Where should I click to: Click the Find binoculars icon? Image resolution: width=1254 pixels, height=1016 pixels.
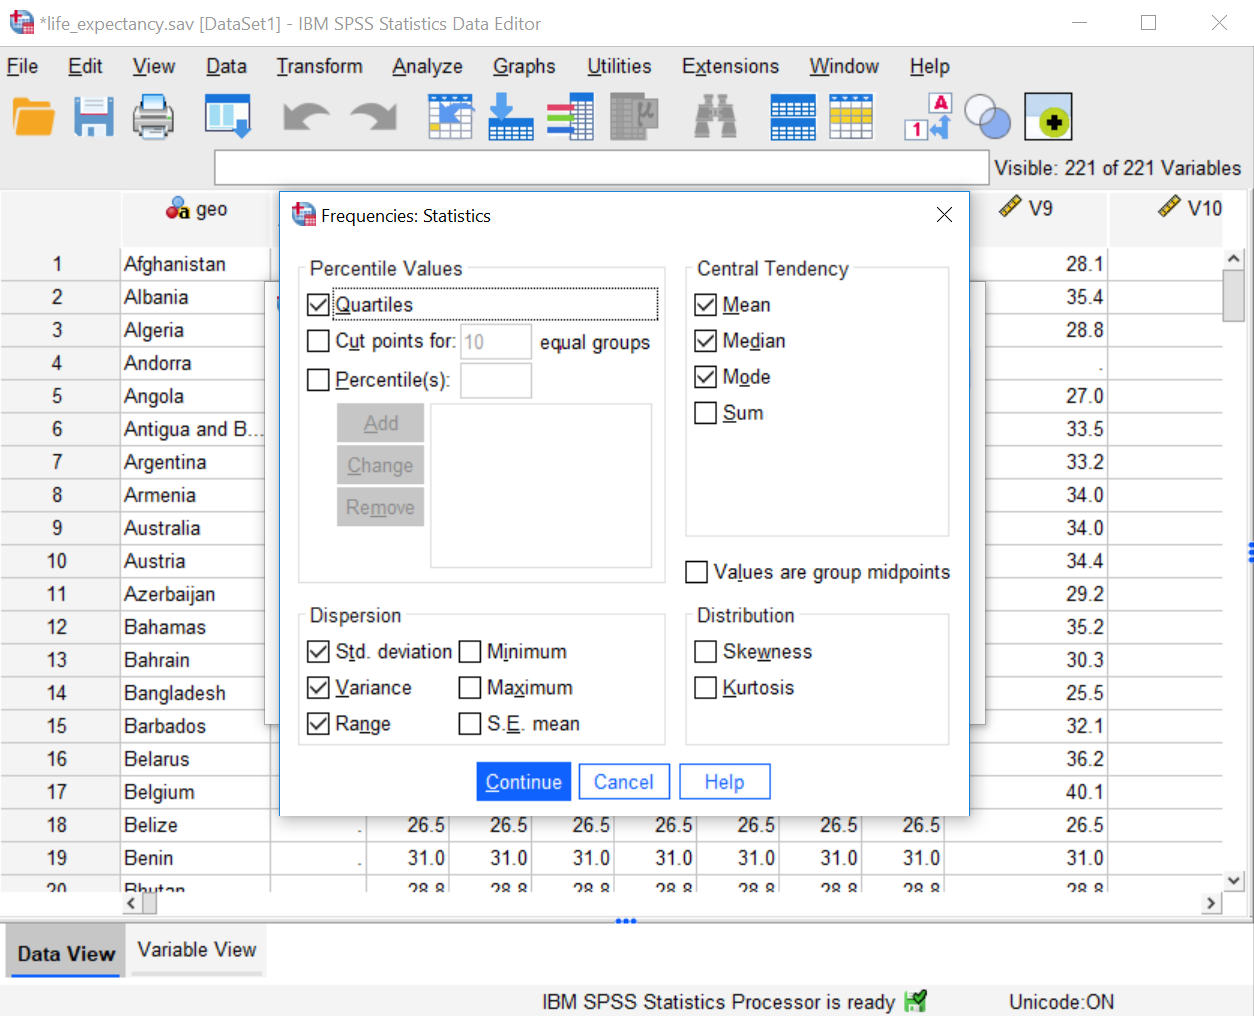715,117
